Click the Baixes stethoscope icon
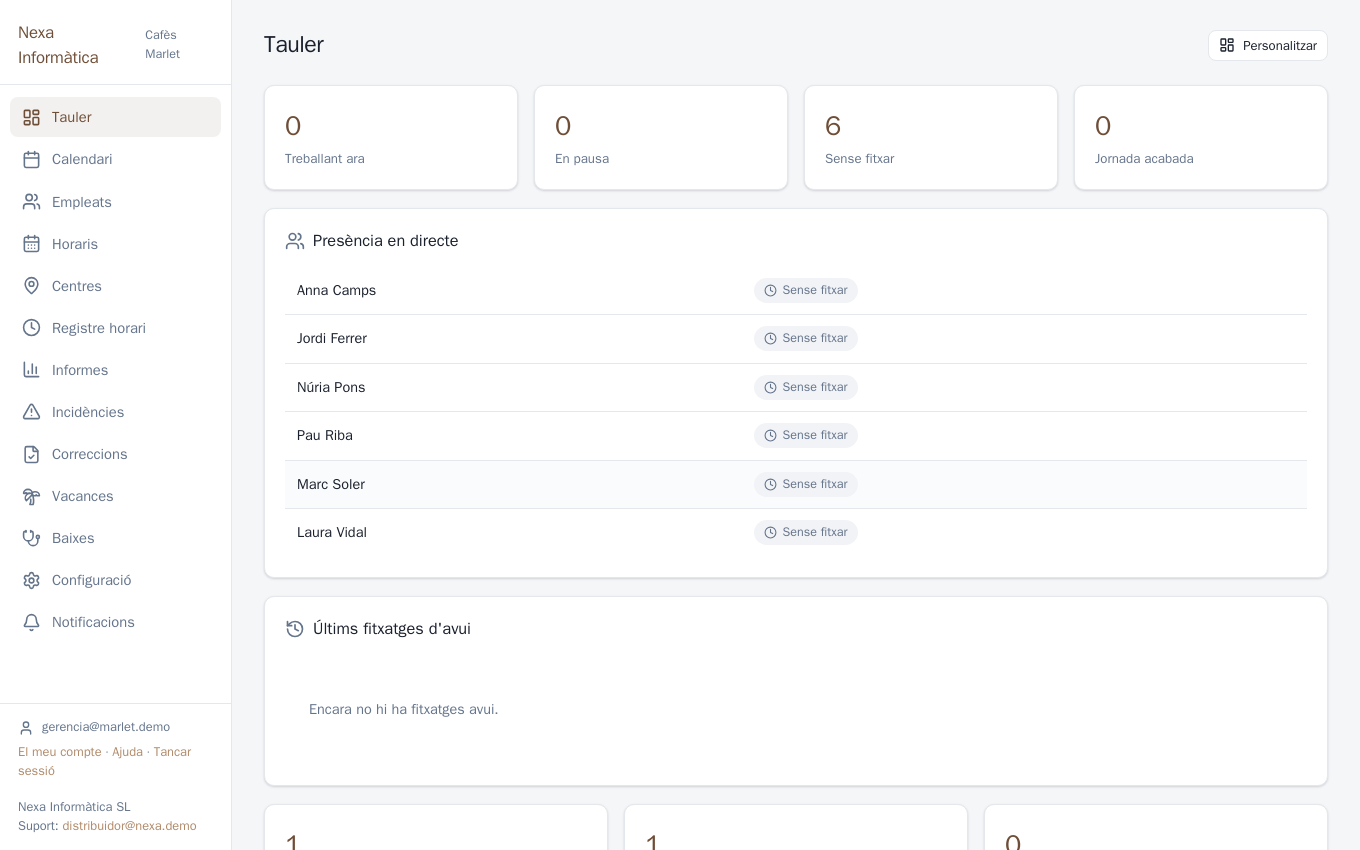This screenshot has width=1360, height=850. (32, 538)
